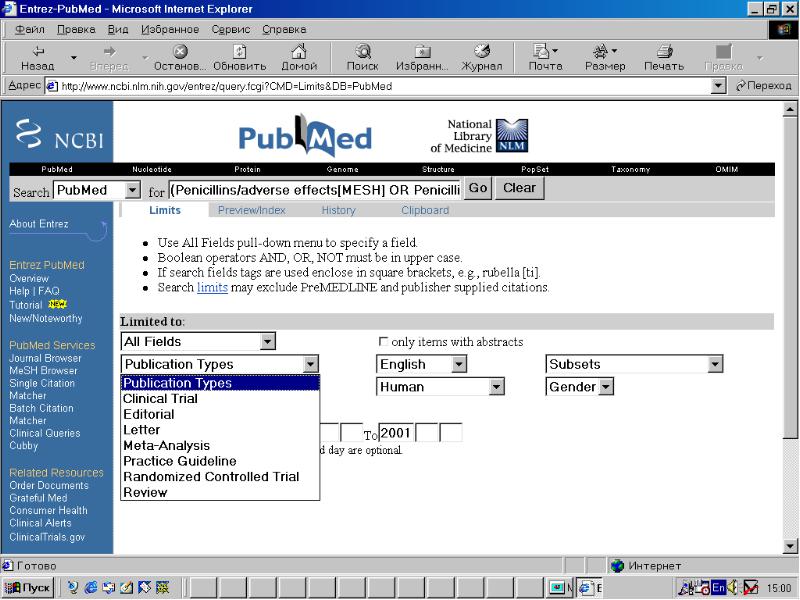Click the OMIM database in black bar
Image resolution: width=800 pixels, height=600 pixels.
[727, 169]
